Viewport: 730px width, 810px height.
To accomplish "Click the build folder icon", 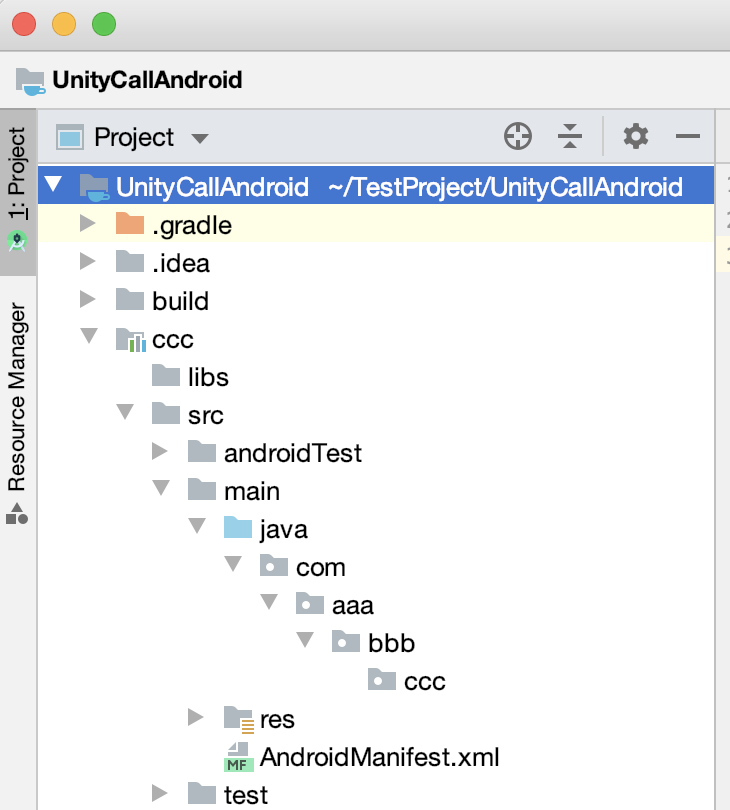I will [x=130, y=299].
